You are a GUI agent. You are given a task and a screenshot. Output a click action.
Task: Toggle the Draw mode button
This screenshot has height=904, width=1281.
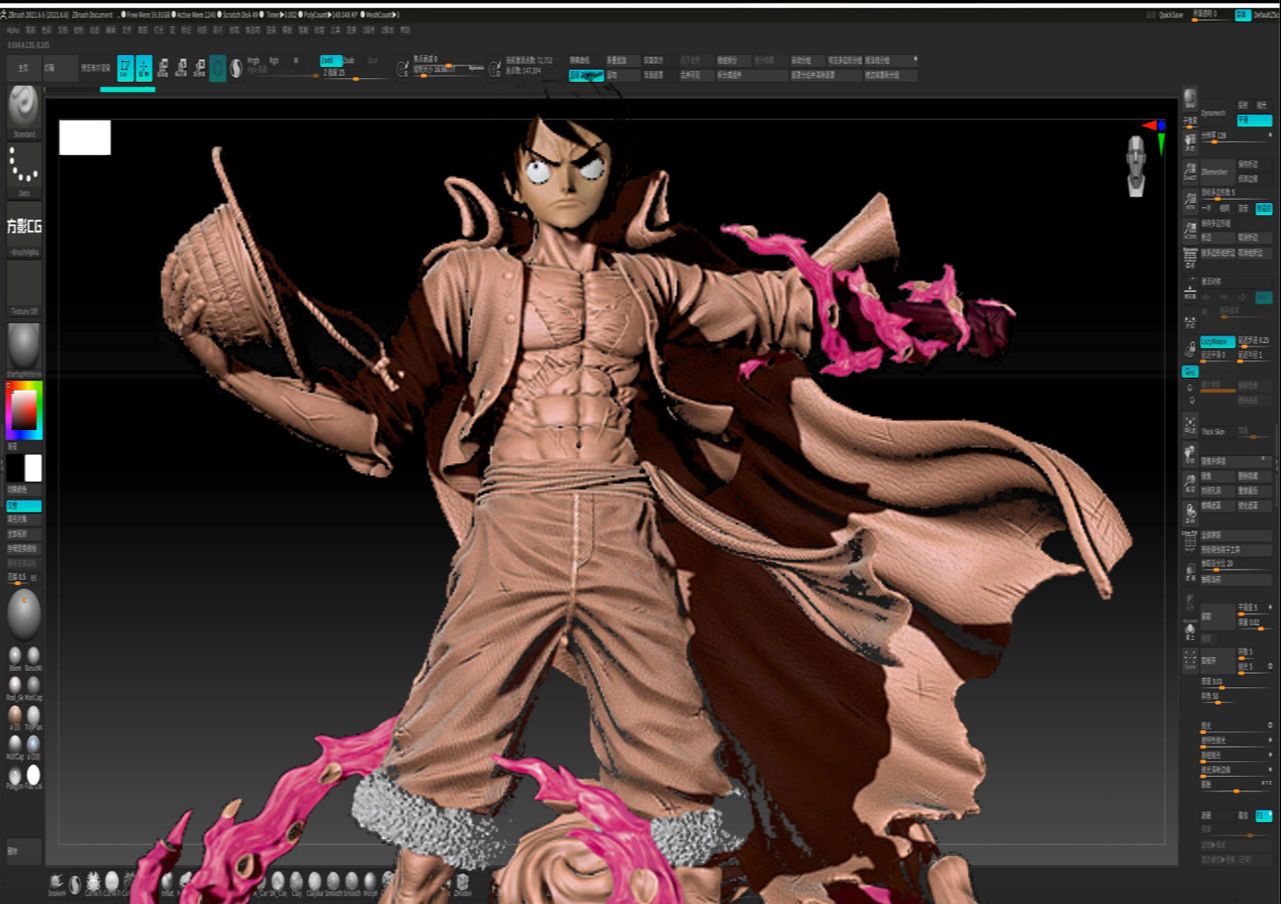coord(144,68)
